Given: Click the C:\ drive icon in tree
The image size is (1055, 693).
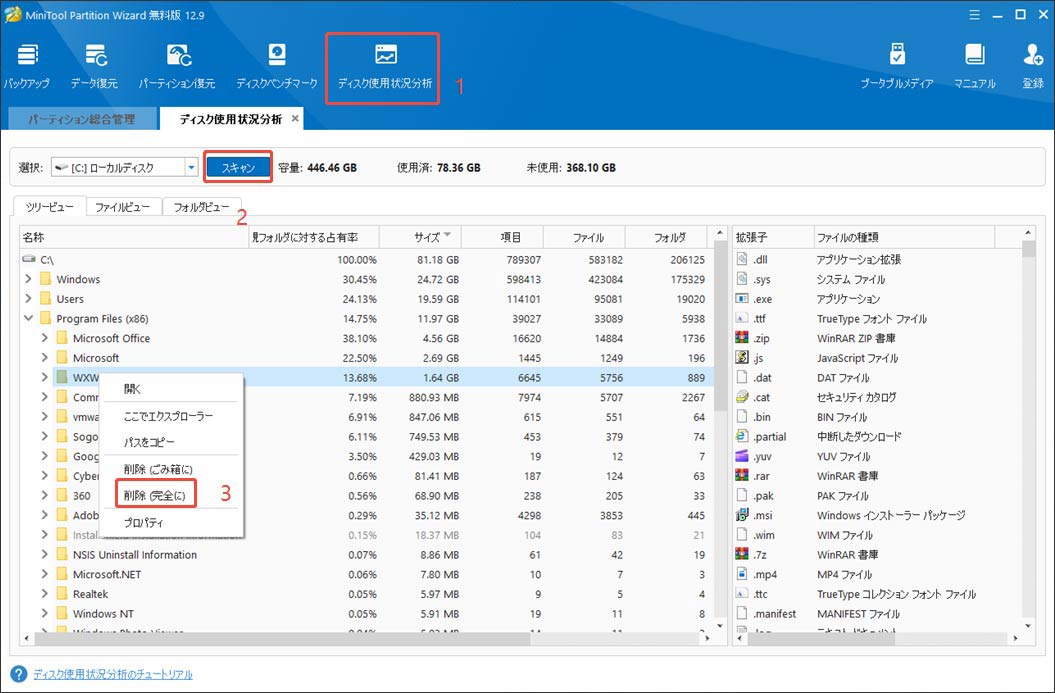Looking at the screenshot, I should [x=29, y=259].
